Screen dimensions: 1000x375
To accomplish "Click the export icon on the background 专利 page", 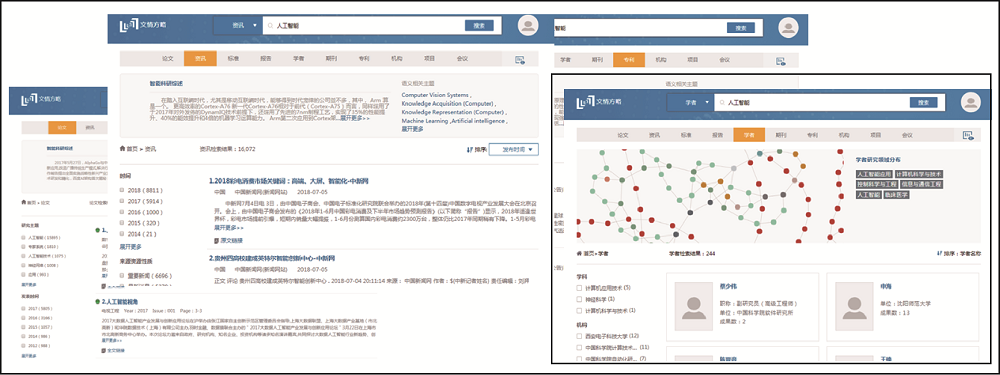I will [x=781, y=61].
